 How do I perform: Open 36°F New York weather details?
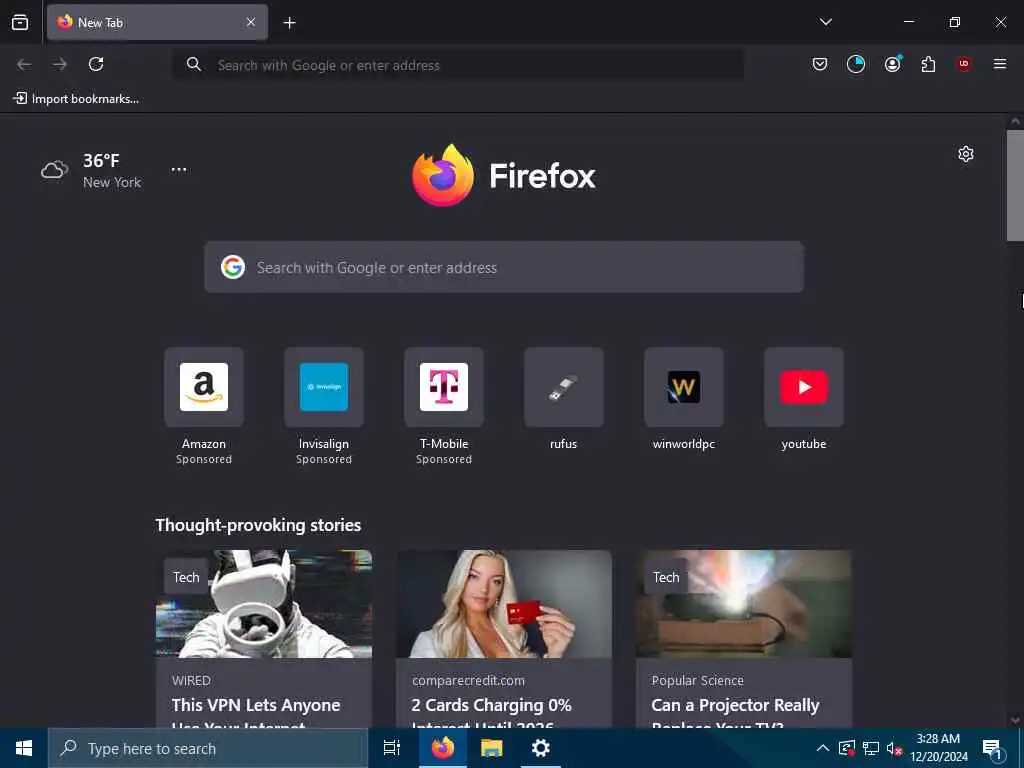[112, 170]
